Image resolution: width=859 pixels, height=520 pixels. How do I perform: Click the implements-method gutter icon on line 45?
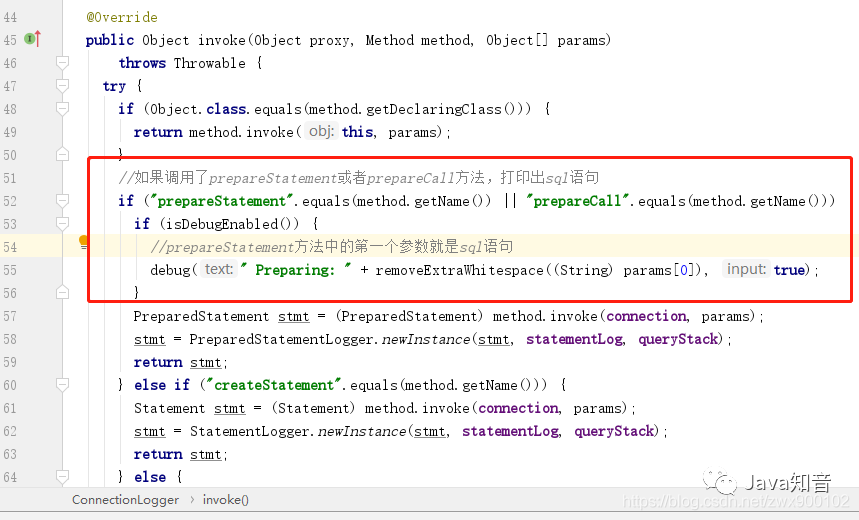tap(32, 39)
